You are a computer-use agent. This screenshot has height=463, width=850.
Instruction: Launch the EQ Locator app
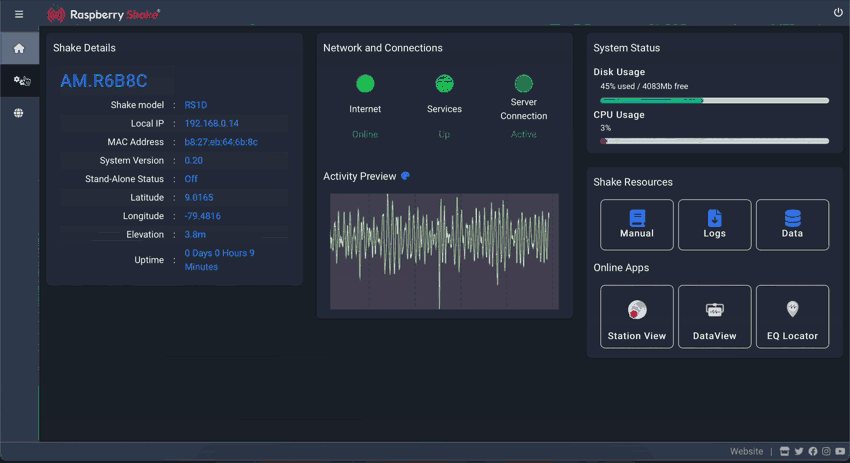pyautogui.click(x=792, y=317)
